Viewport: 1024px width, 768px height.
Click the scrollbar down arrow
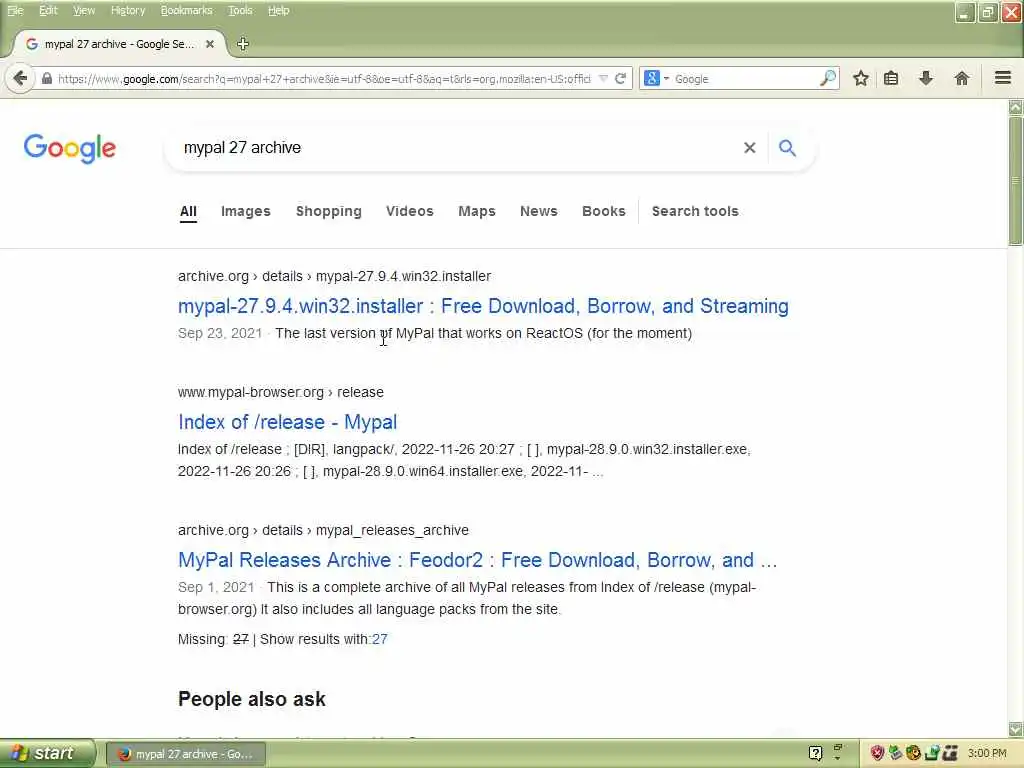[x=1016, y=729]
